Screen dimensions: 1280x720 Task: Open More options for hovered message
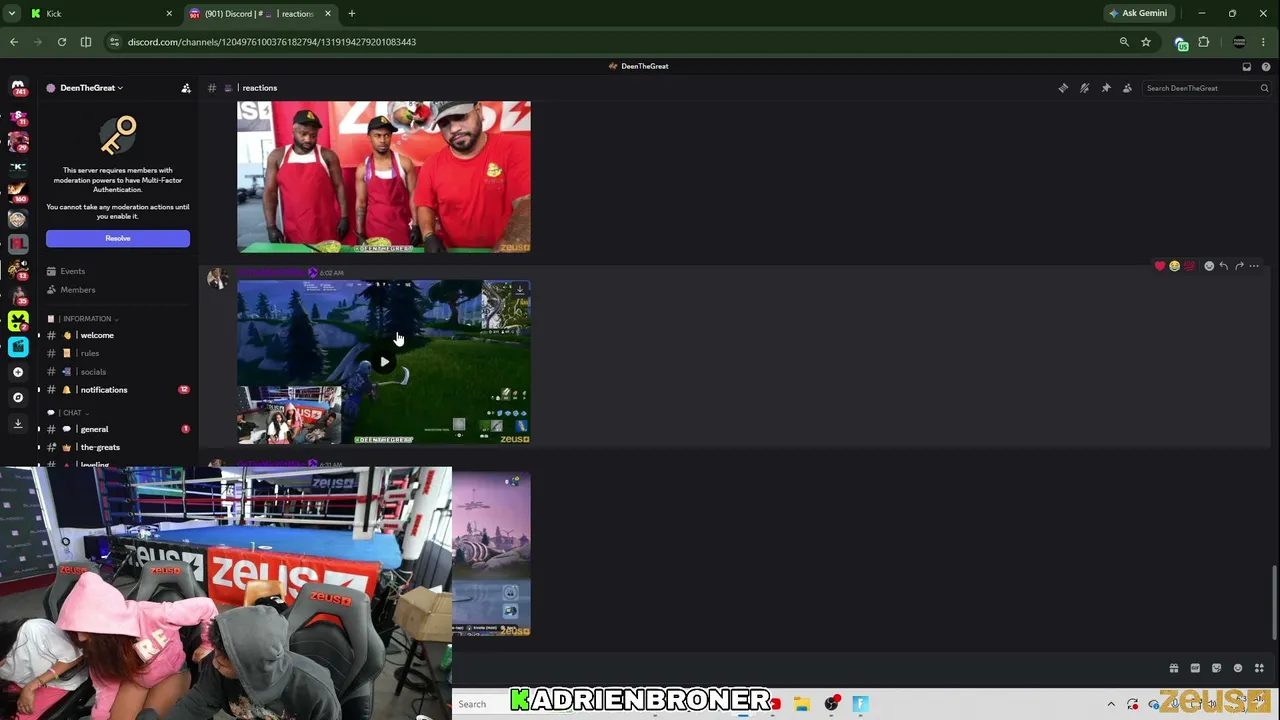point(1254,266)
